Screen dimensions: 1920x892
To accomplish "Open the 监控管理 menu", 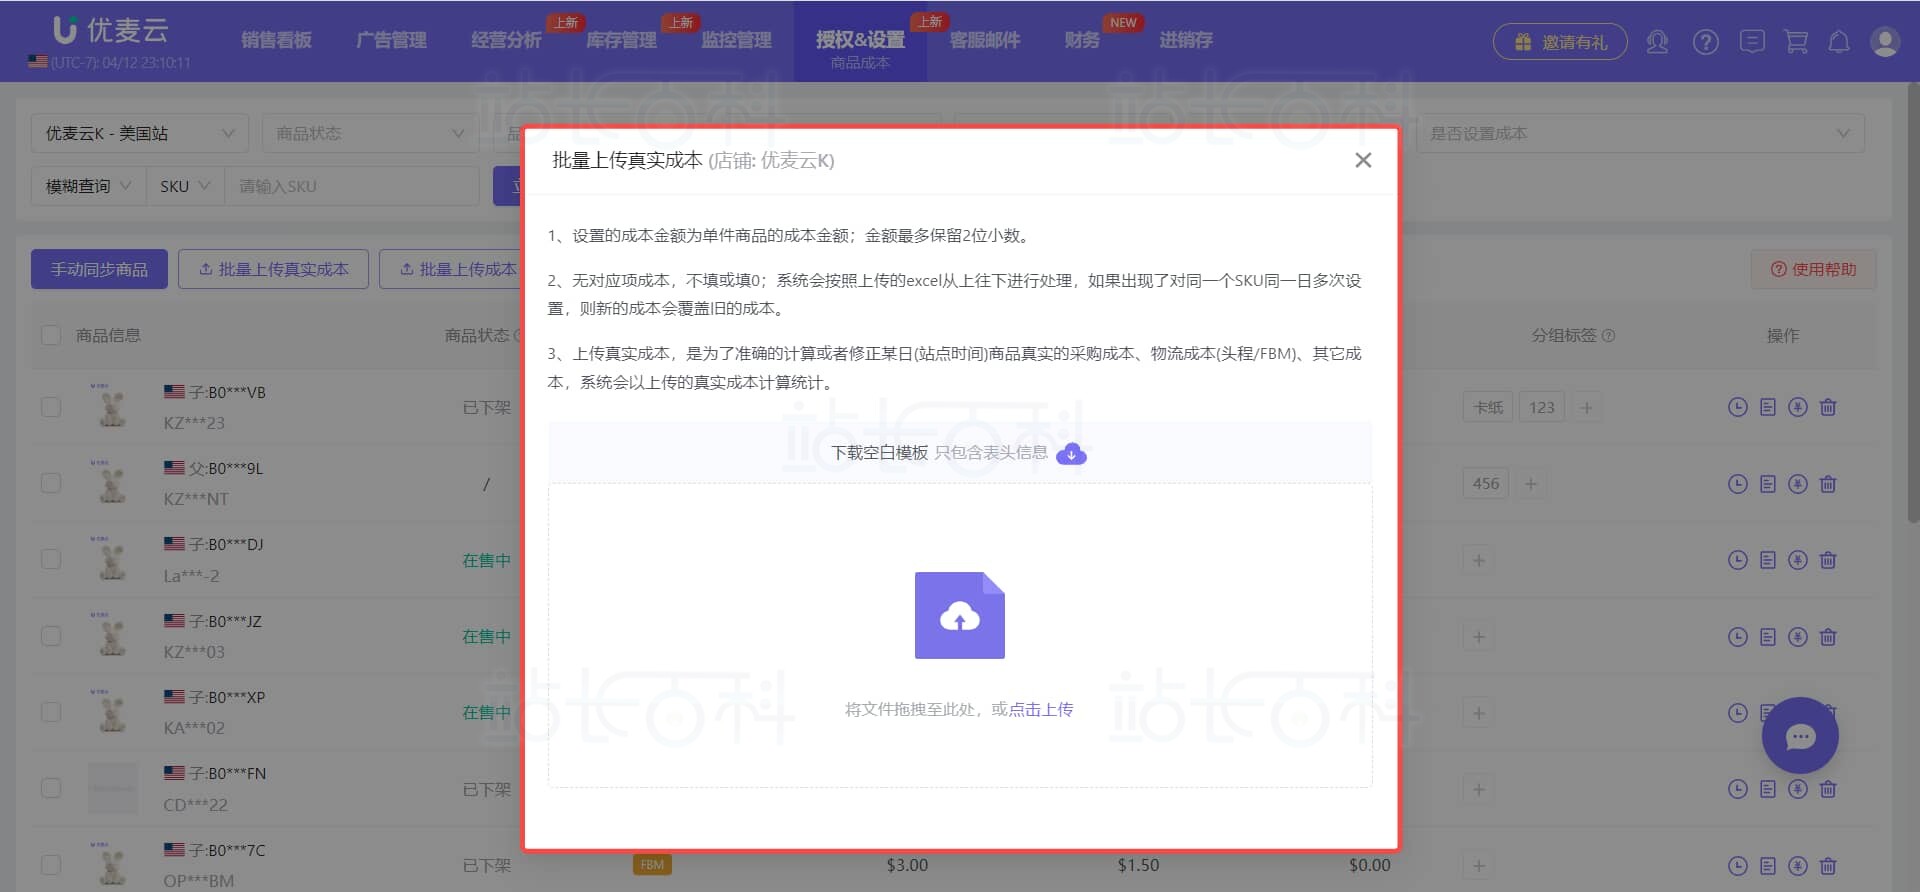I will point(736,40).
